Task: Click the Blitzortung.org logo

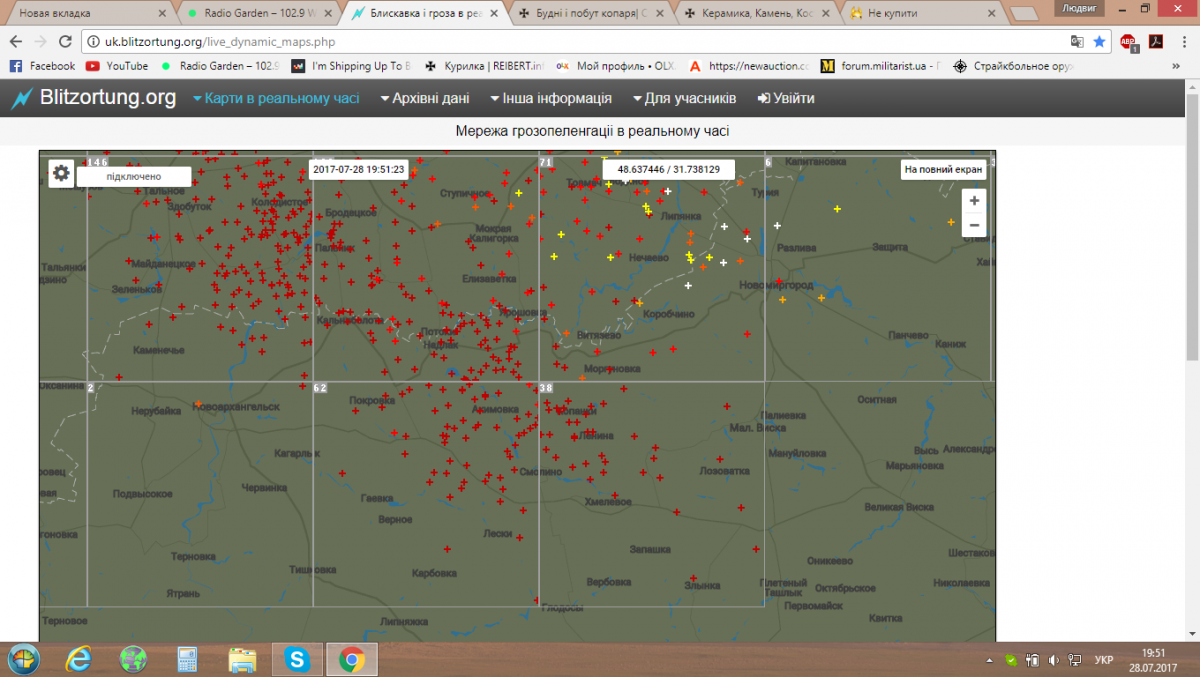Action: point(93,98)
